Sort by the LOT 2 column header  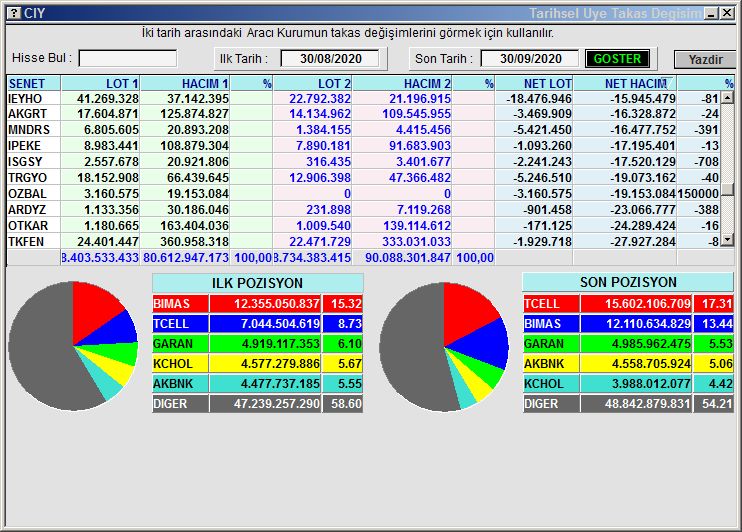[x=313, y=83]
